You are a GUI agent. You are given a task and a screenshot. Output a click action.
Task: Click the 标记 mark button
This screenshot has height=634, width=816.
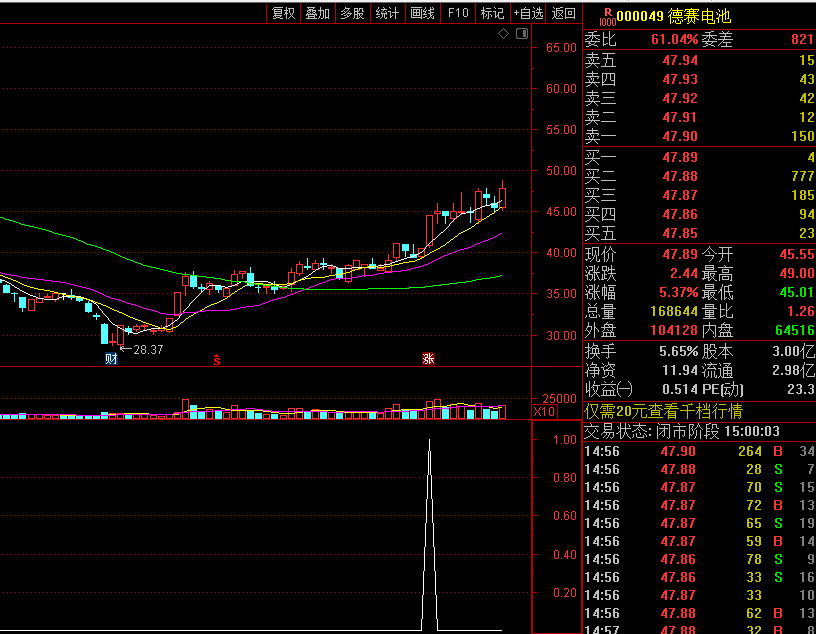[x=492, y=13]
